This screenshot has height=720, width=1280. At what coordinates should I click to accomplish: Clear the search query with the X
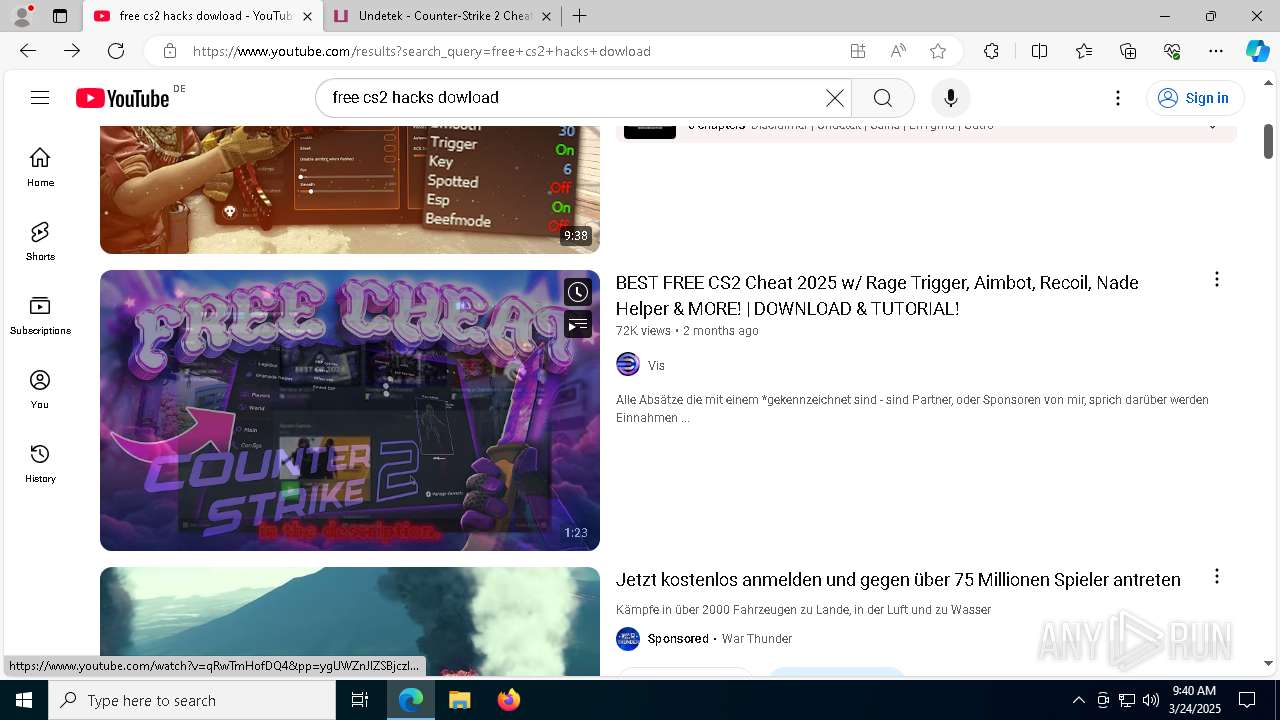(x=834, y=97)
